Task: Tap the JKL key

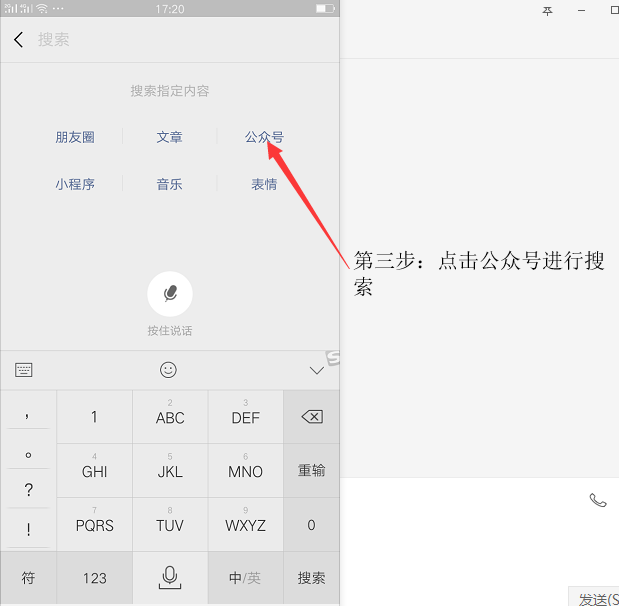Action: [x=170, y=470]
